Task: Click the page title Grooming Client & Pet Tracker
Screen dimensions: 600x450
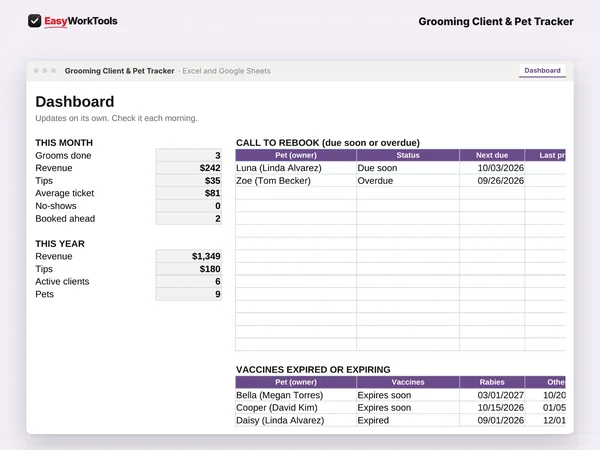Action: coord(496,21)
